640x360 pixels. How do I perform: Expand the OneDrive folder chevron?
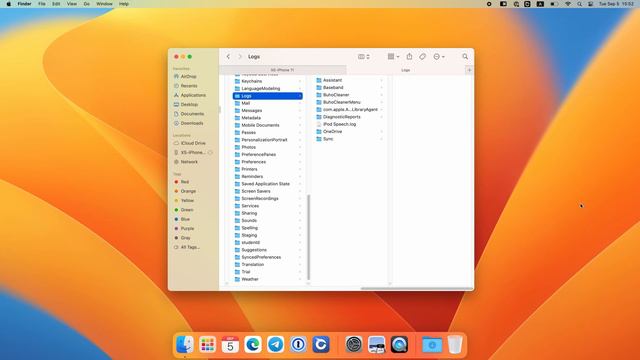pyautogui.click(x=381, y=132)
